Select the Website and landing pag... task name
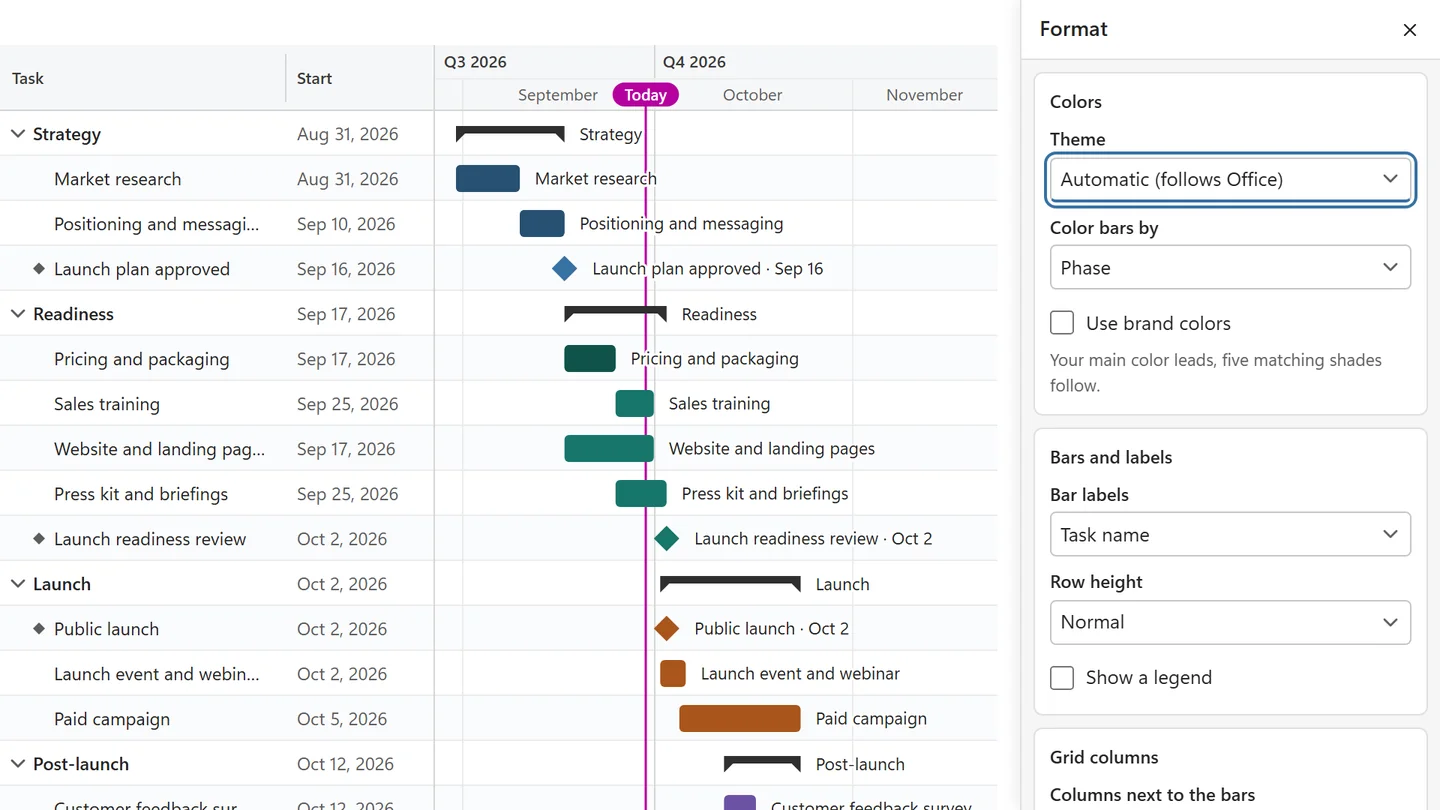Image resolution: width=1440 pixels, height=810 pixels. coord(159,449)
